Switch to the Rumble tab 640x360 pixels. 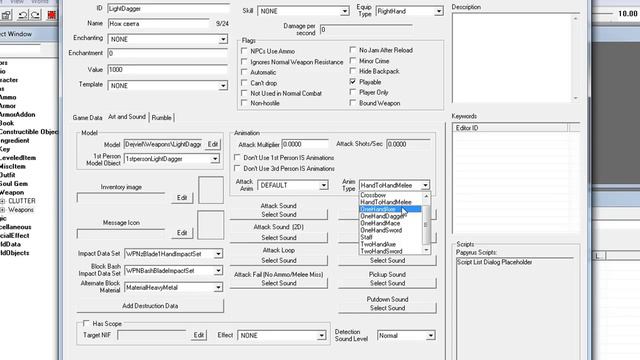tap(162, 118)
